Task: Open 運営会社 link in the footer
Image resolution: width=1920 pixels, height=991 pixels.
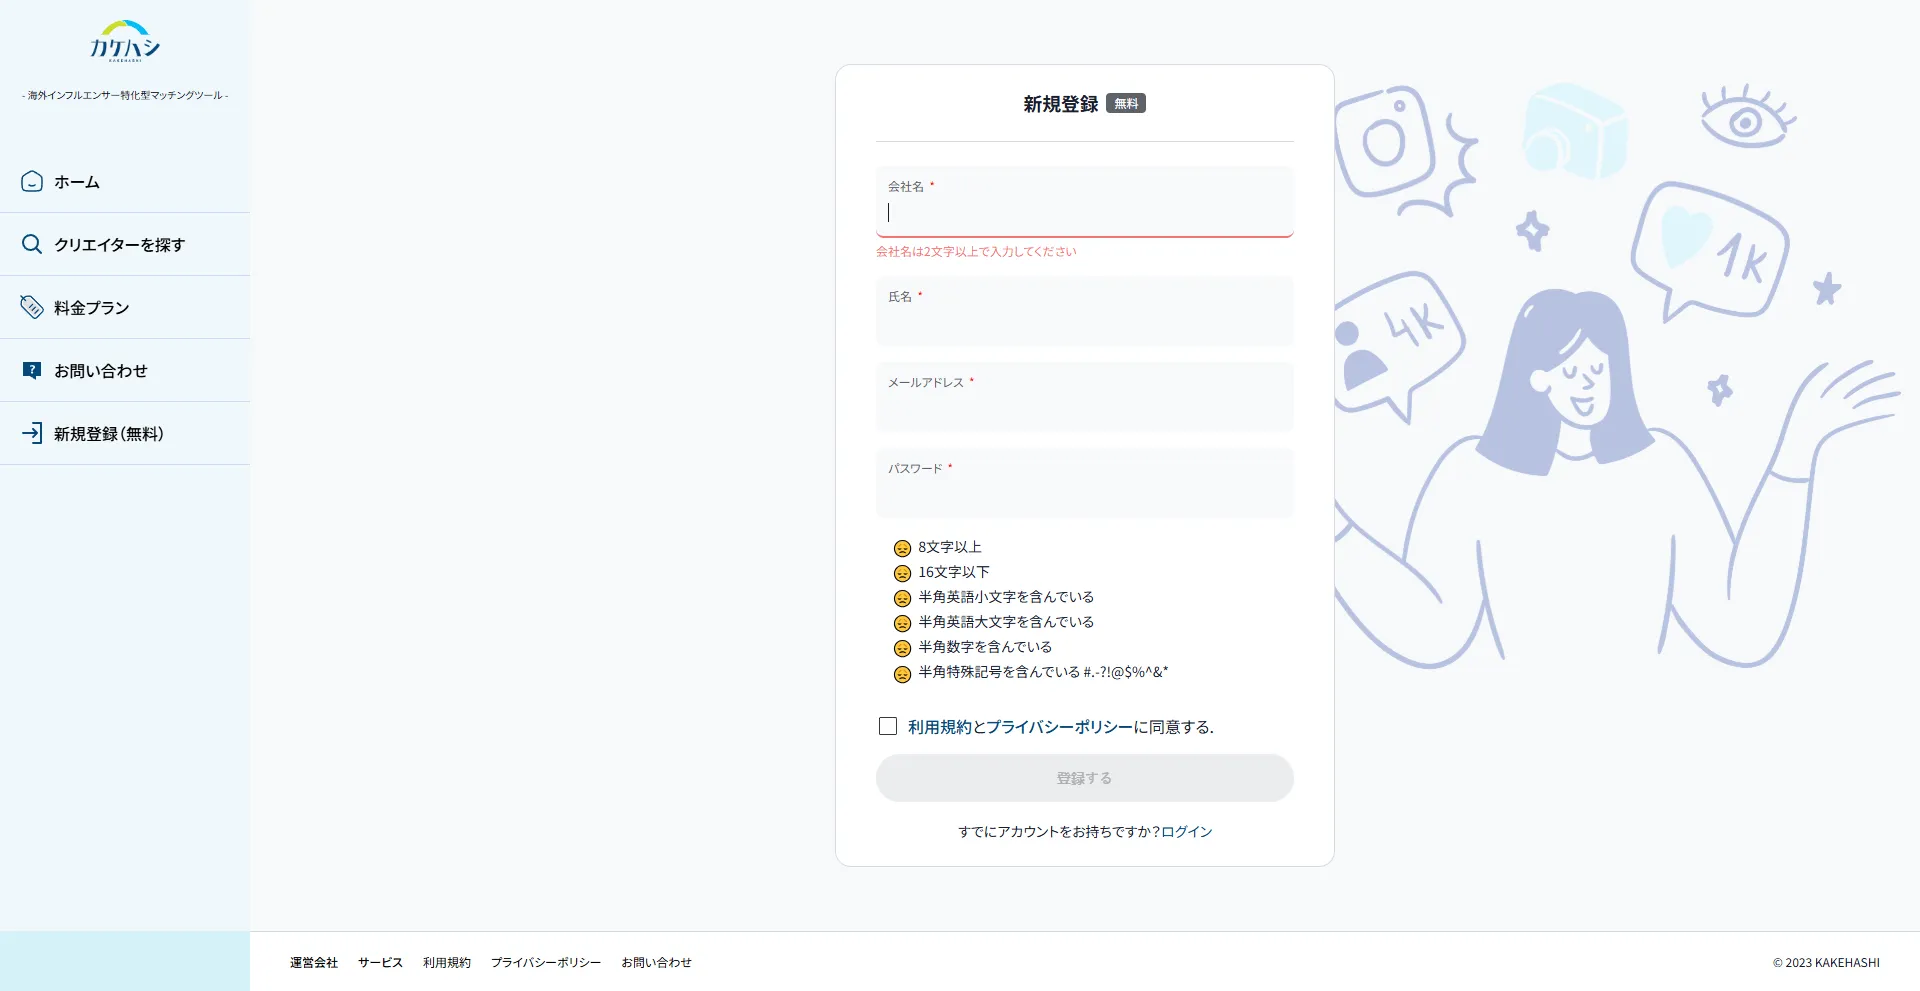Action: (314, 962)
